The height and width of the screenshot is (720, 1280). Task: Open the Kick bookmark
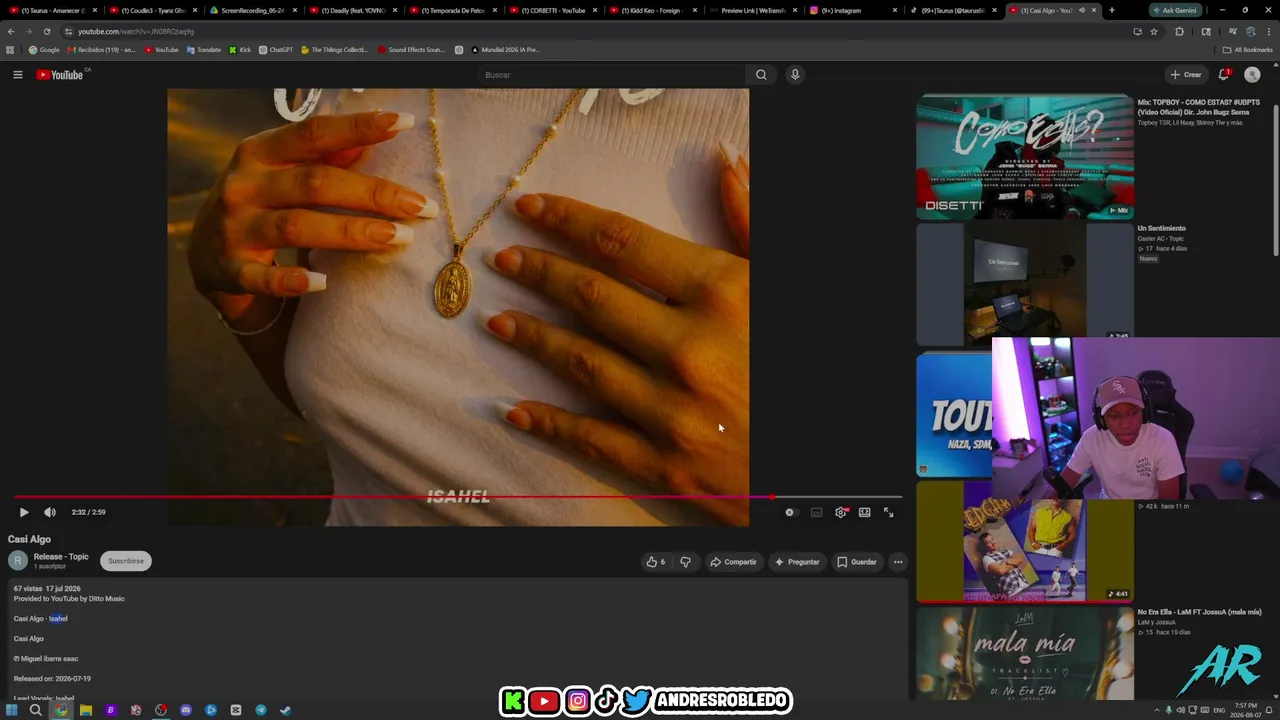pos(240,49)
